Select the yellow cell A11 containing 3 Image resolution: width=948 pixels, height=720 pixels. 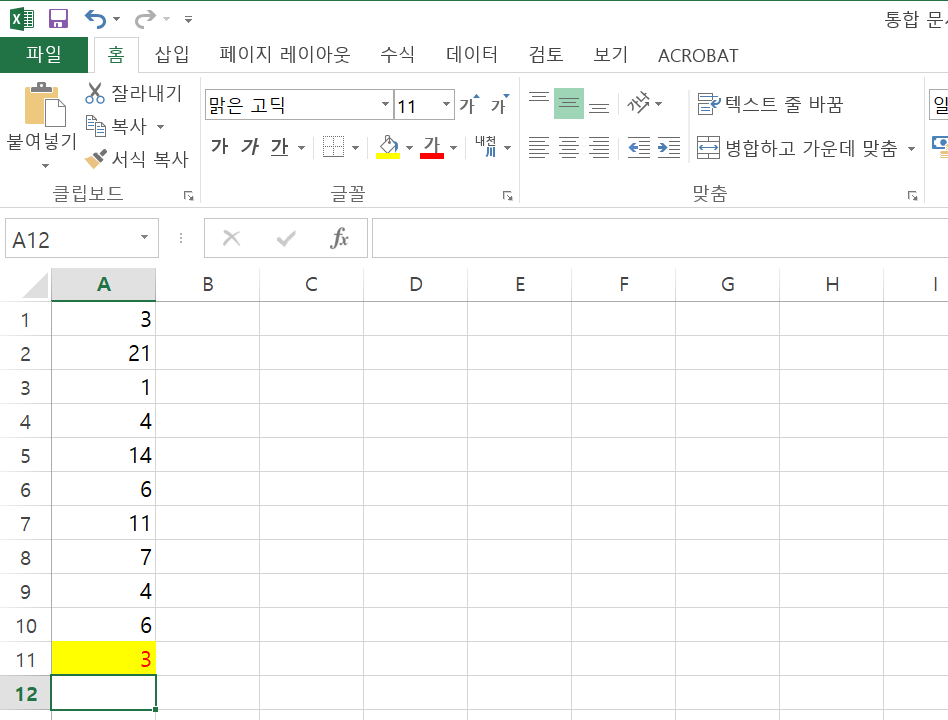103,658
